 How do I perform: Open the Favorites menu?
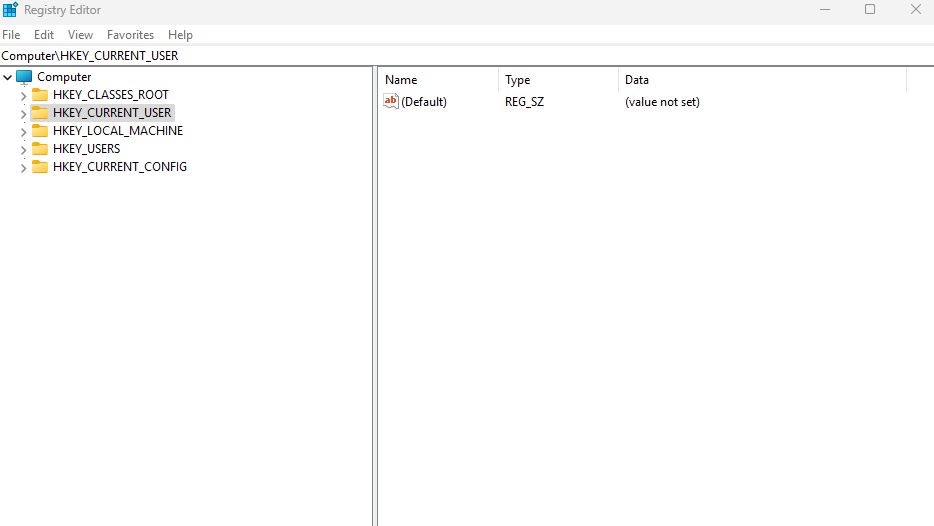[x=130, y=35]
